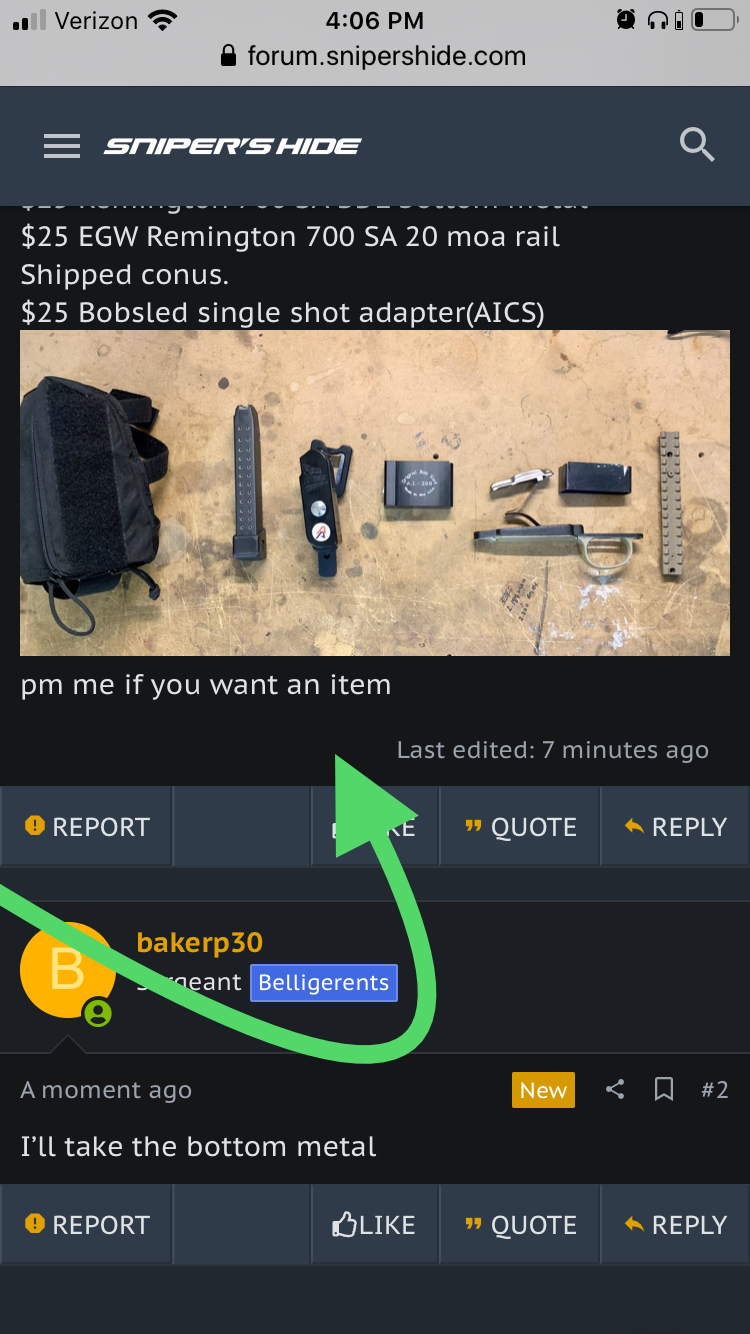This screenshot has height=1334, width=750.
Task: Tap the forum.snipershide.com address bar
Action: 375,56
